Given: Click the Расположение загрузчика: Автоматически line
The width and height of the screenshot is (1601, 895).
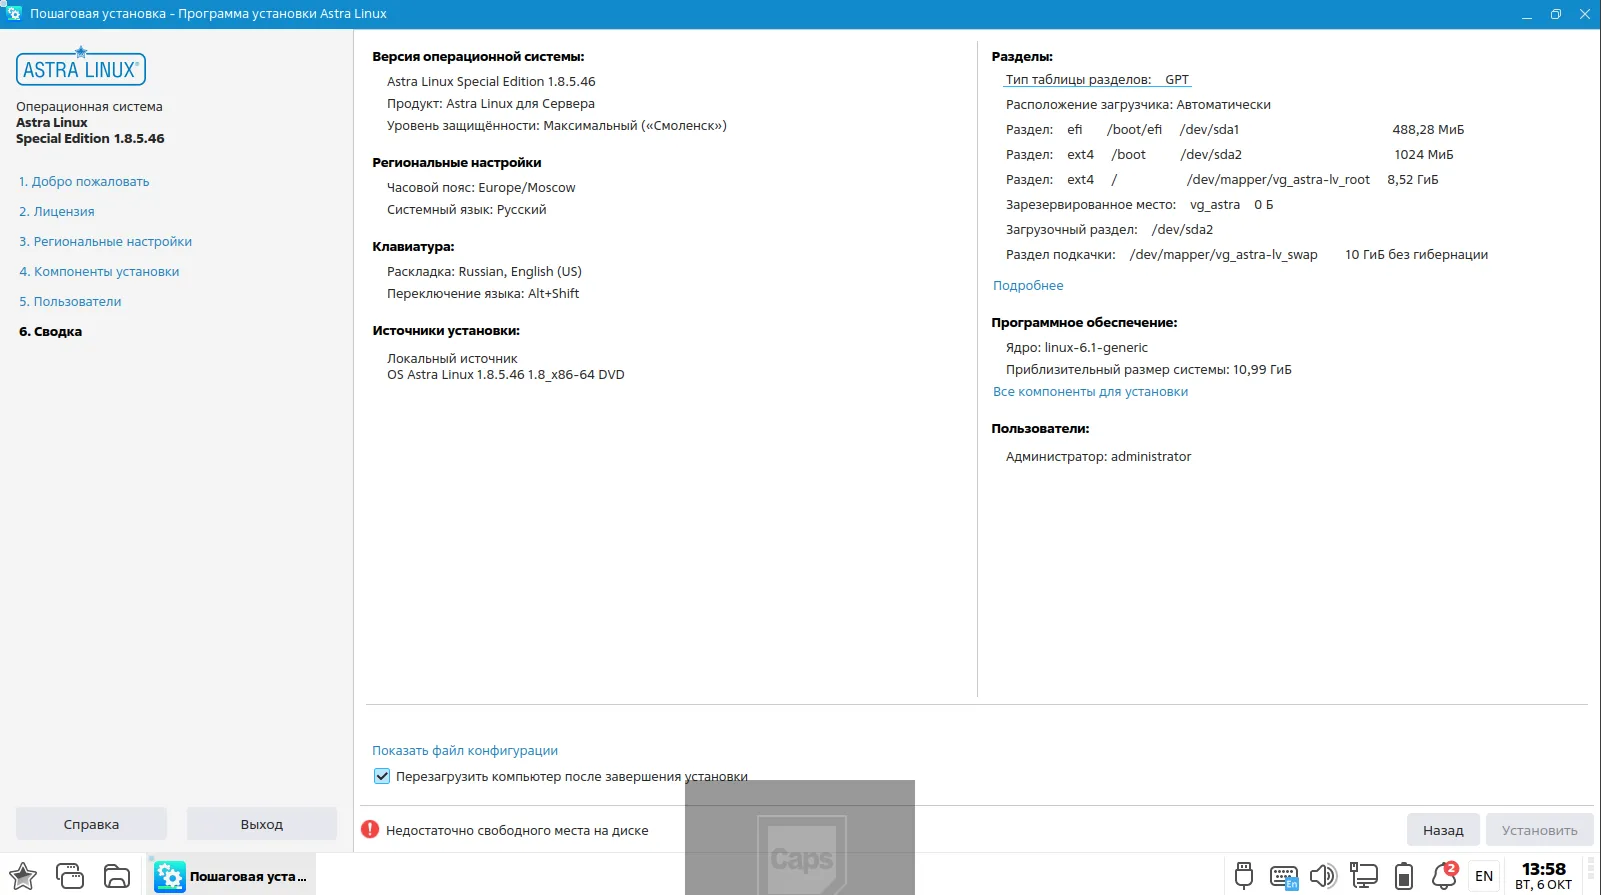Looking at the screenshot, I should coord(1138,104).
